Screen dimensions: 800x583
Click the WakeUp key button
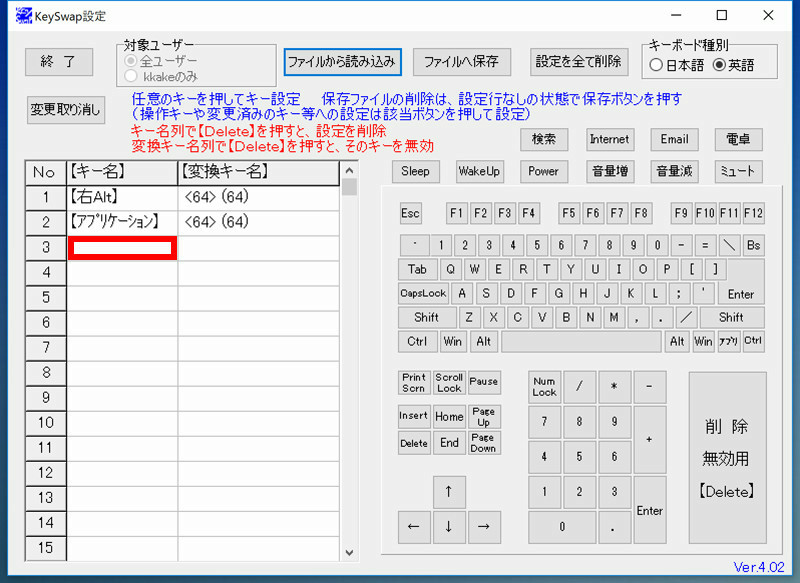coord(479,171)
